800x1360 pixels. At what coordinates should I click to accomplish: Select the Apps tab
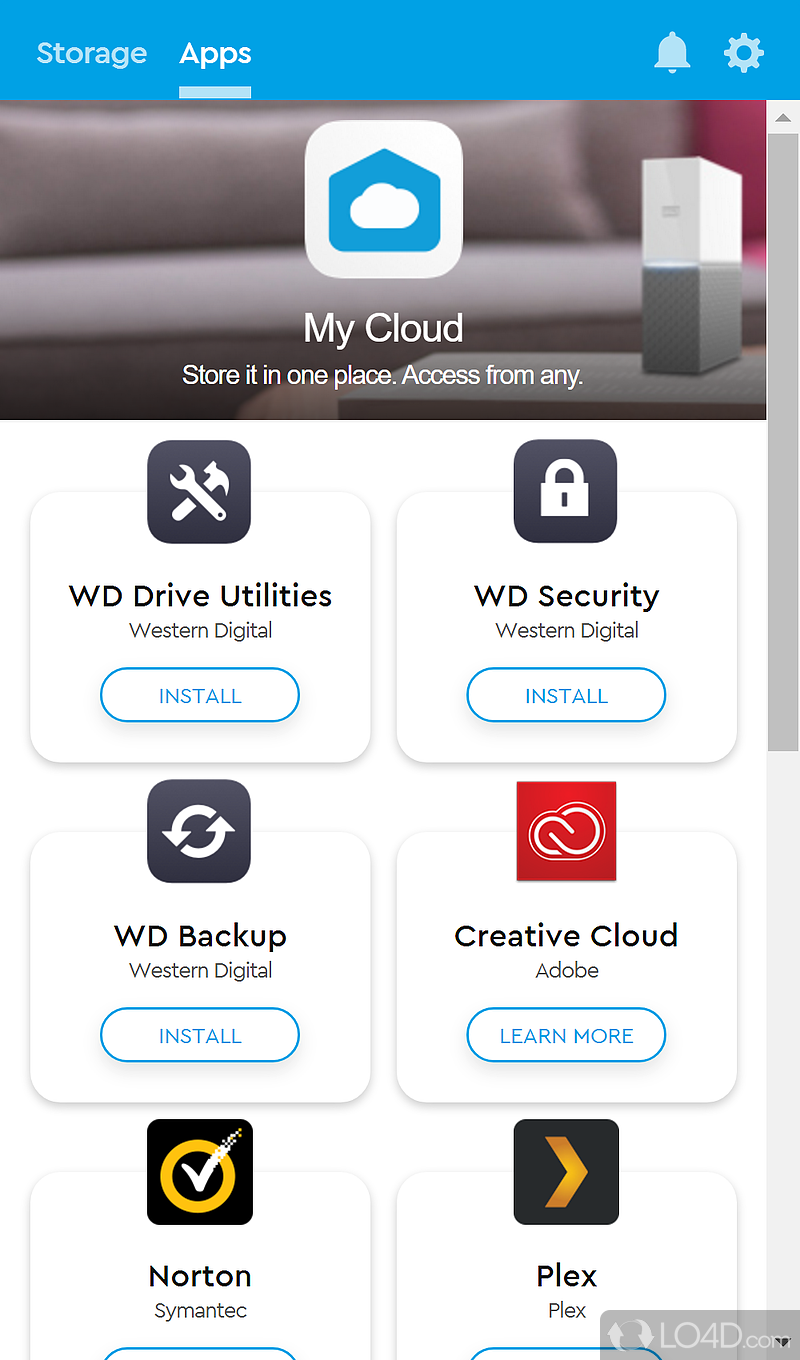215,54
